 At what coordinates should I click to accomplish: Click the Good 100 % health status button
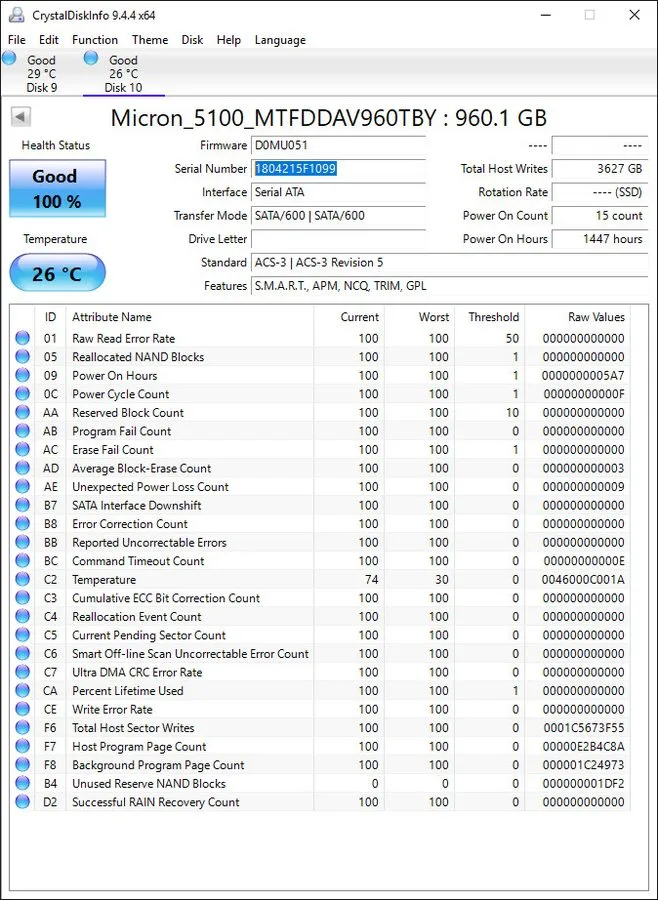pos(57,188)
